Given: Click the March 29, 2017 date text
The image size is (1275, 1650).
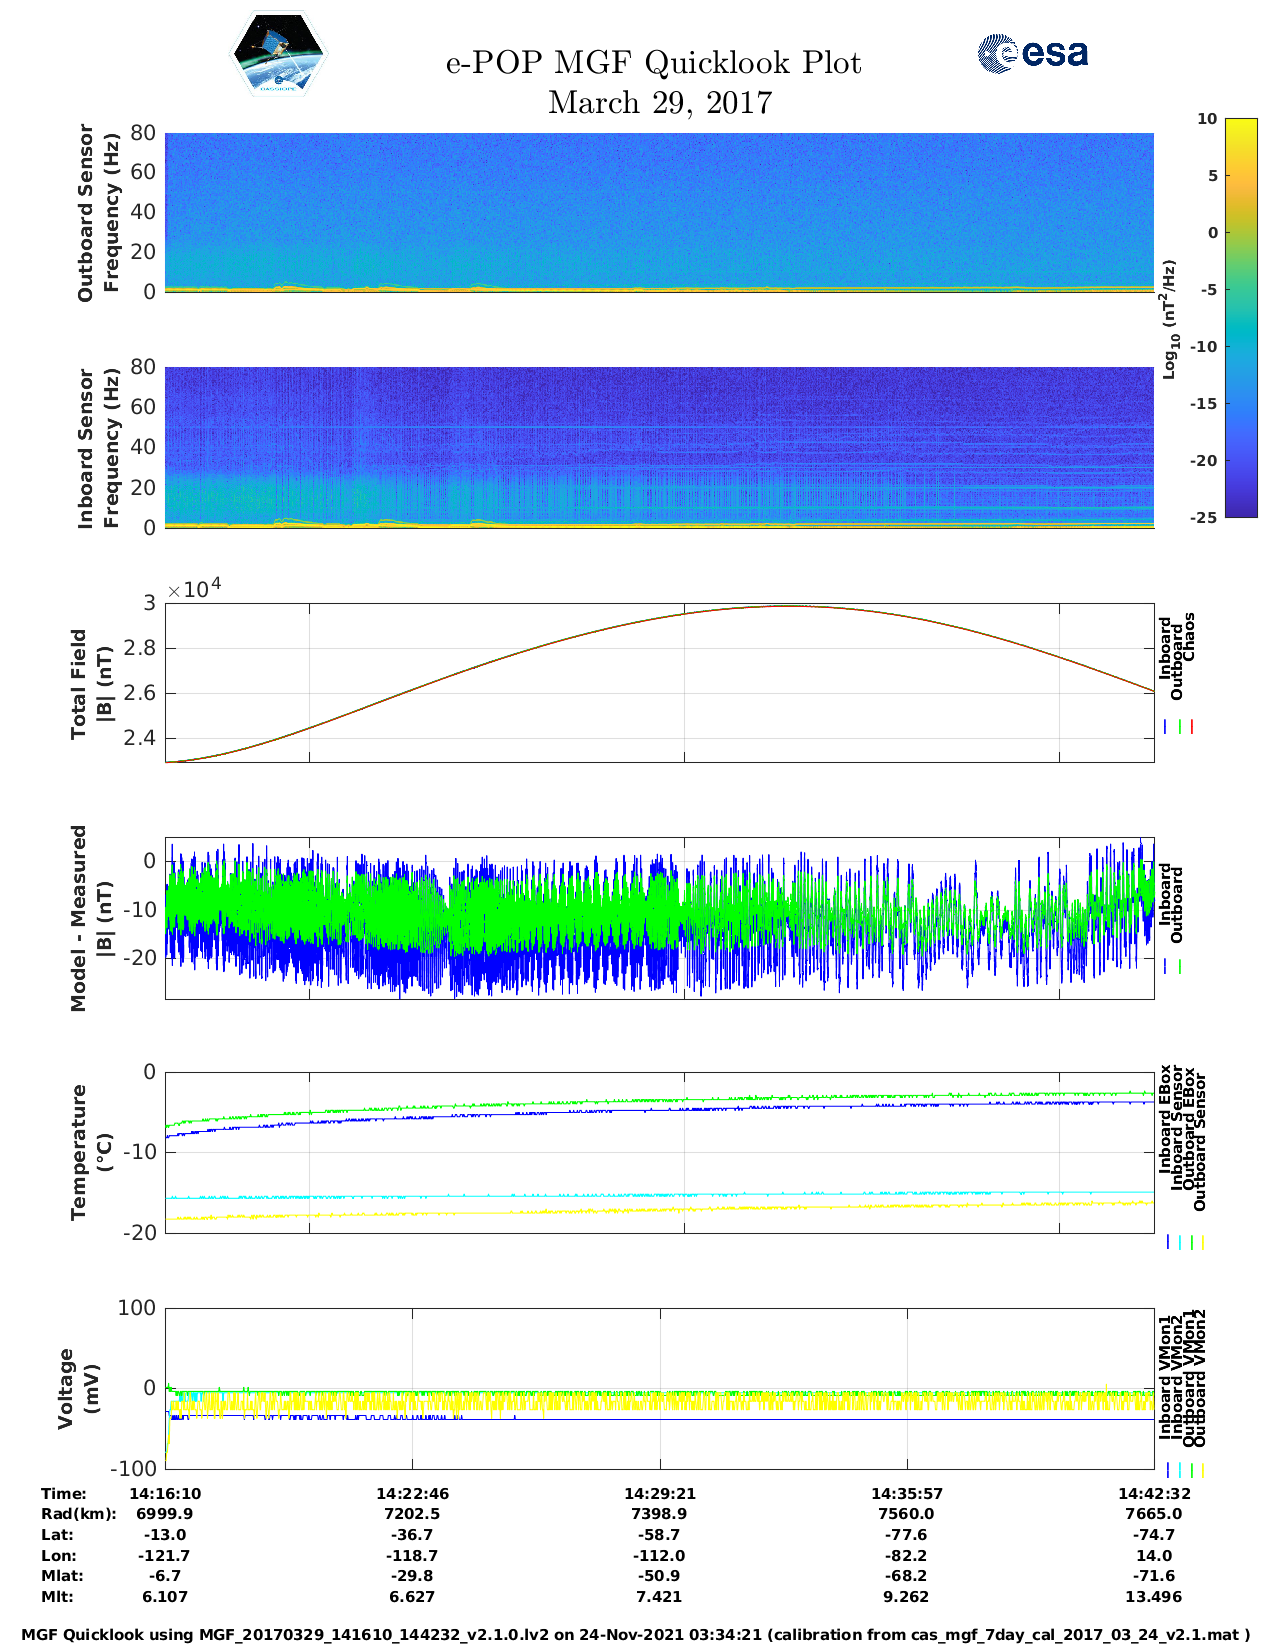Looking at the screenshot, I should tap(660, 103).
